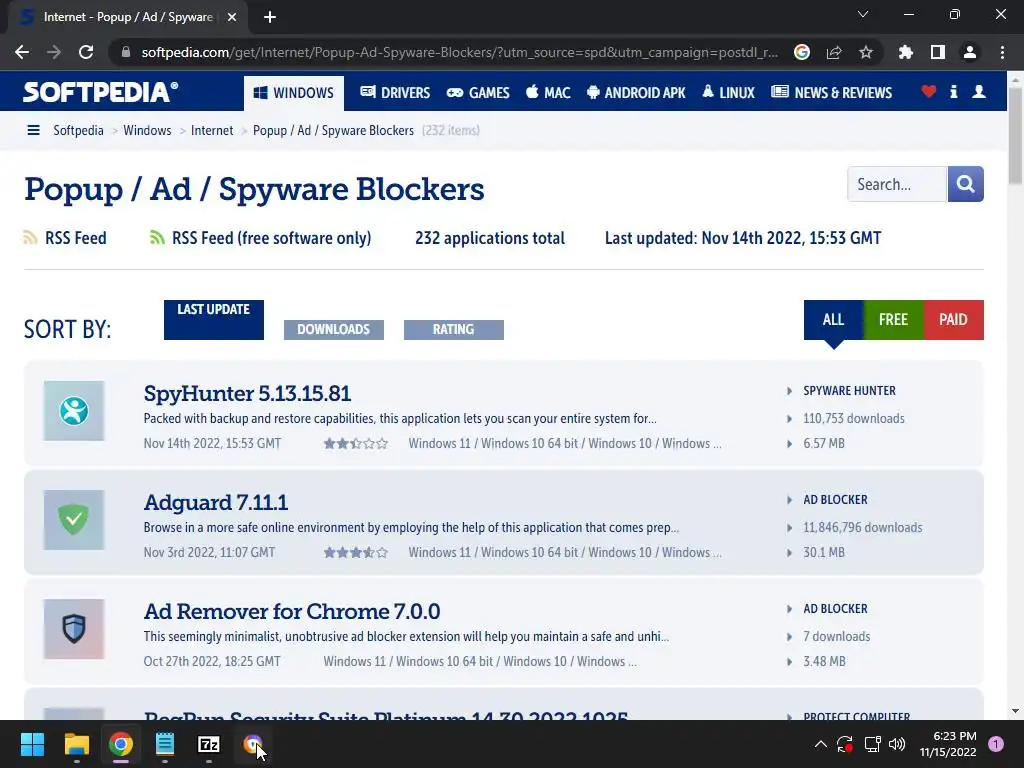Open SpyHunter 5.13.15.81 page
Image resolution: width=1024 pixels, height=768 pixels.
pos(248,394)
